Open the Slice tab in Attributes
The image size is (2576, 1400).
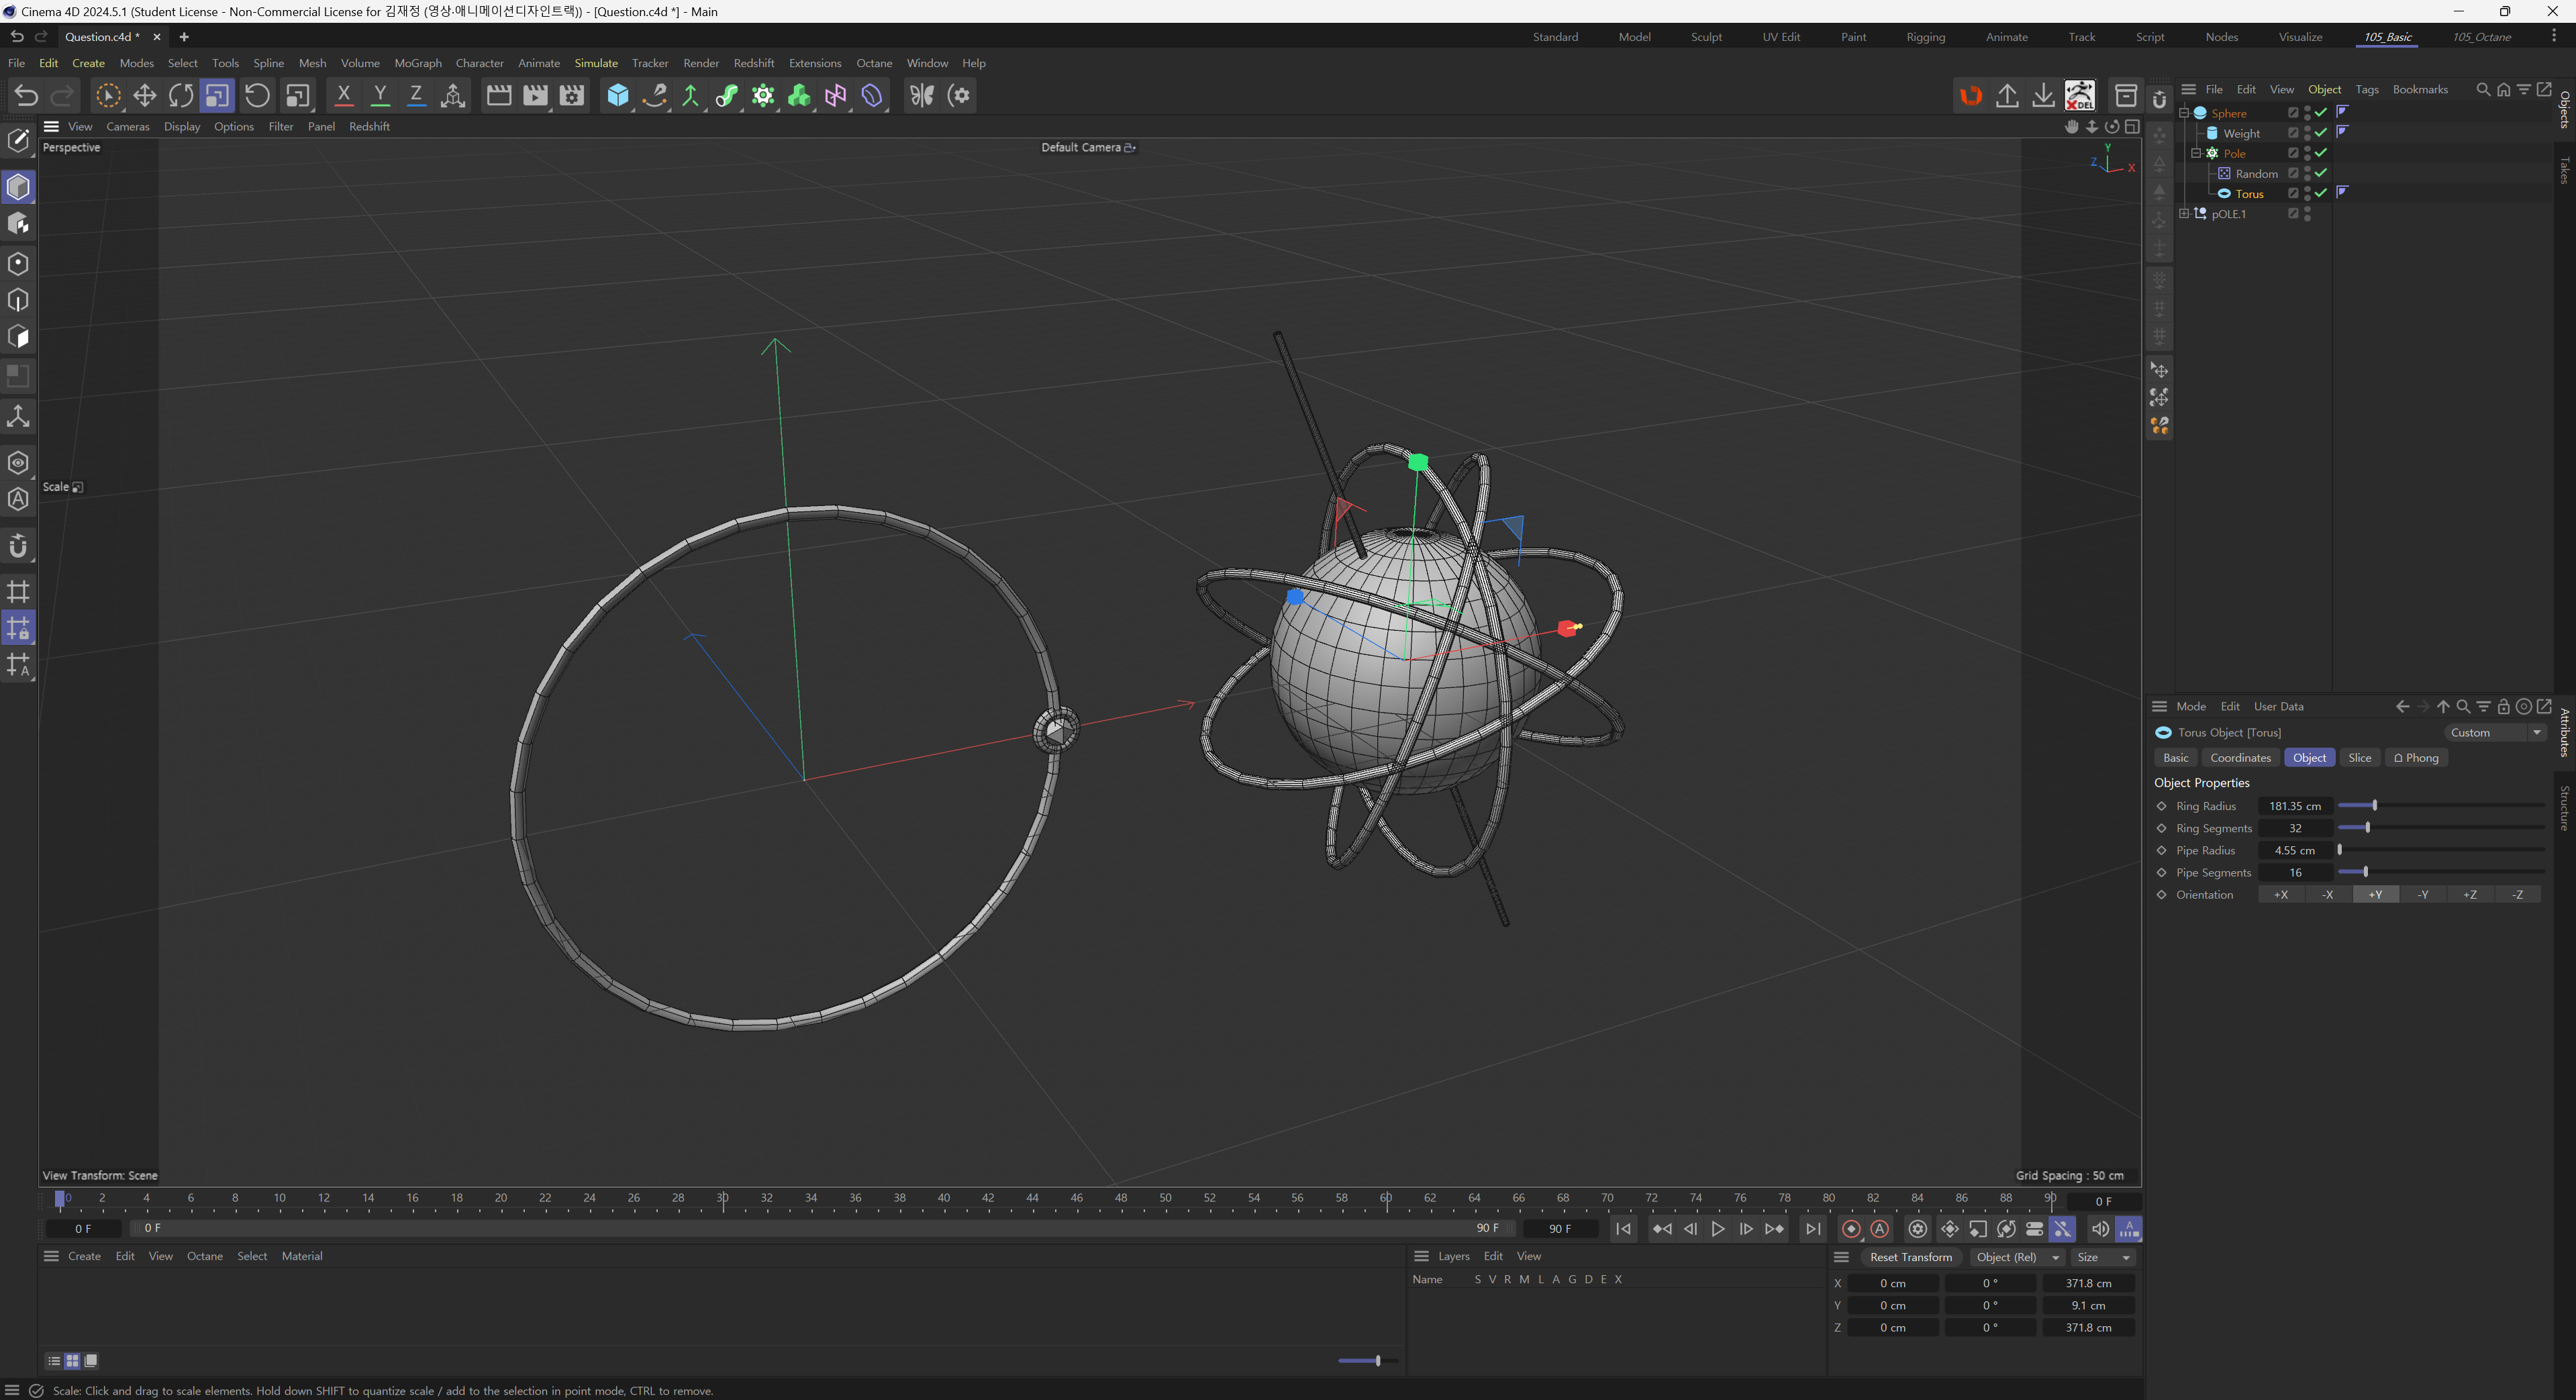click(x=2359, y=758)
